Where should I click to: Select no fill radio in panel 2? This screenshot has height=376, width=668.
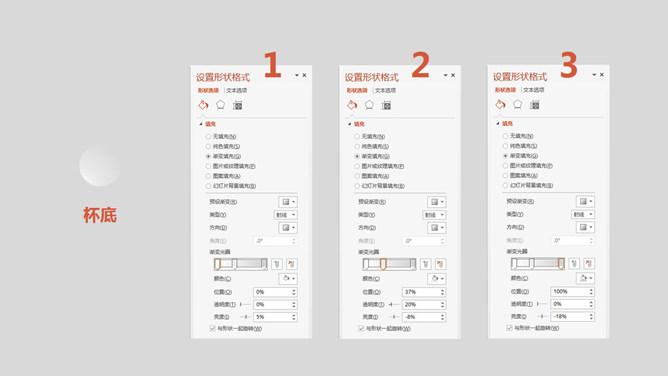click(357, 137)
